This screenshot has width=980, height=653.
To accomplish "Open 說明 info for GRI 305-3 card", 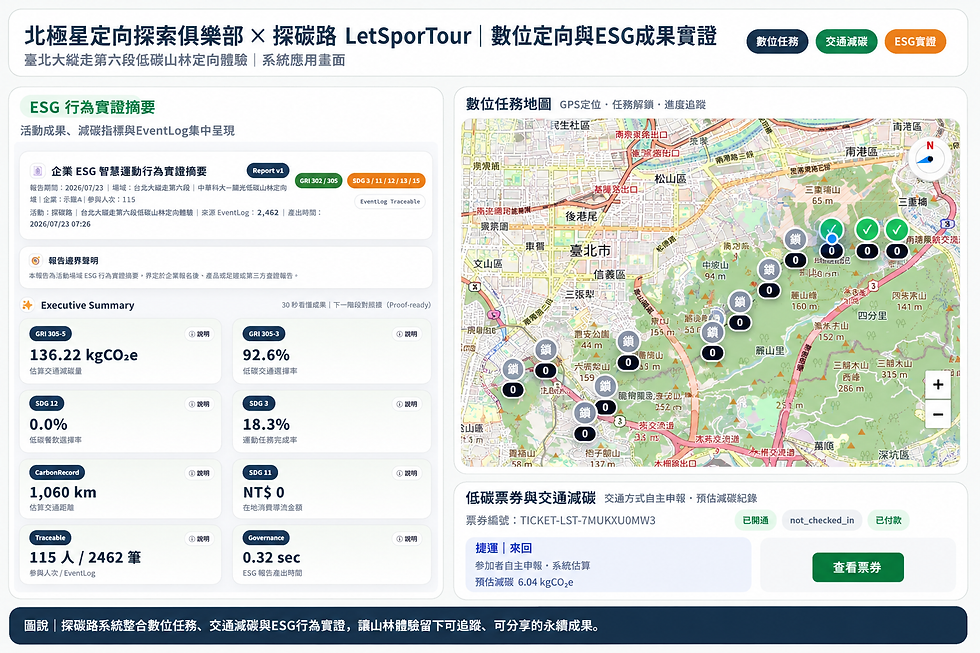I will (x=408, y=334).
